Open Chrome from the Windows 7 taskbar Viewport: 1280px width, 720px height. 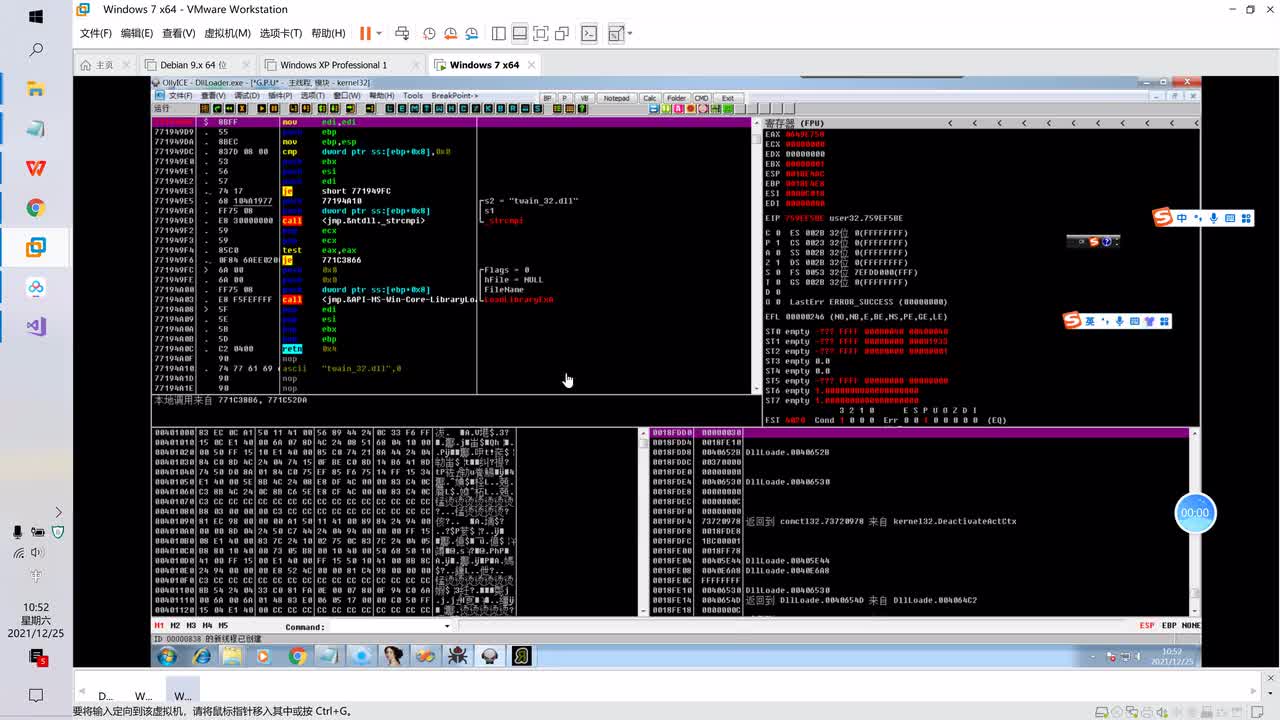pos(297,656)
